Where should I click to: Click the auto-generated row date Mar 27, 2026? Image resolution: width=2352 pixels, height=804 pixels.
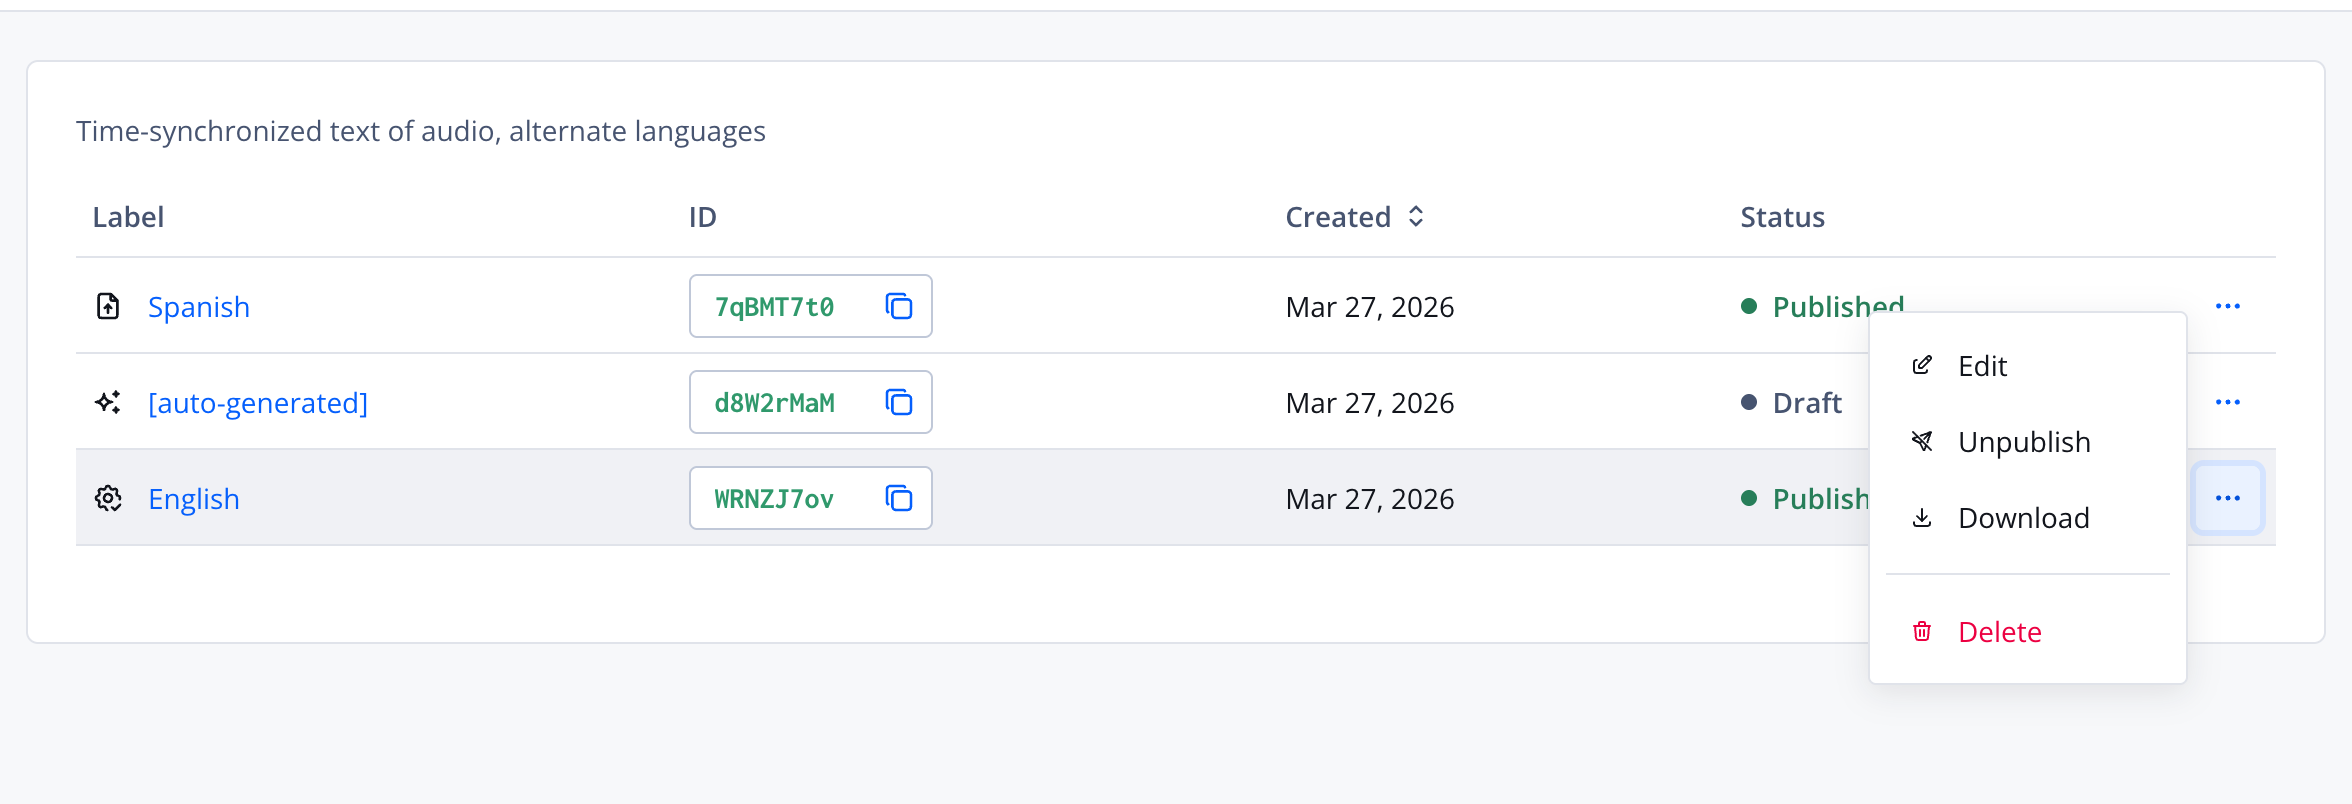coord(1370,403)
